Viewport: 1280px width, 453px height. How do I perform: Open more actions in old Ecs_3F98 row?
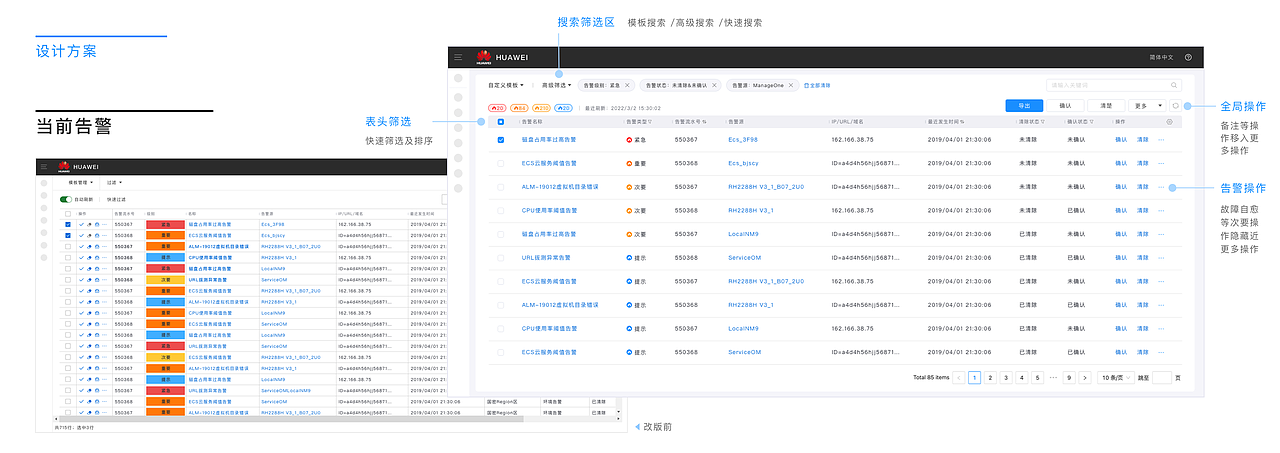105,224
